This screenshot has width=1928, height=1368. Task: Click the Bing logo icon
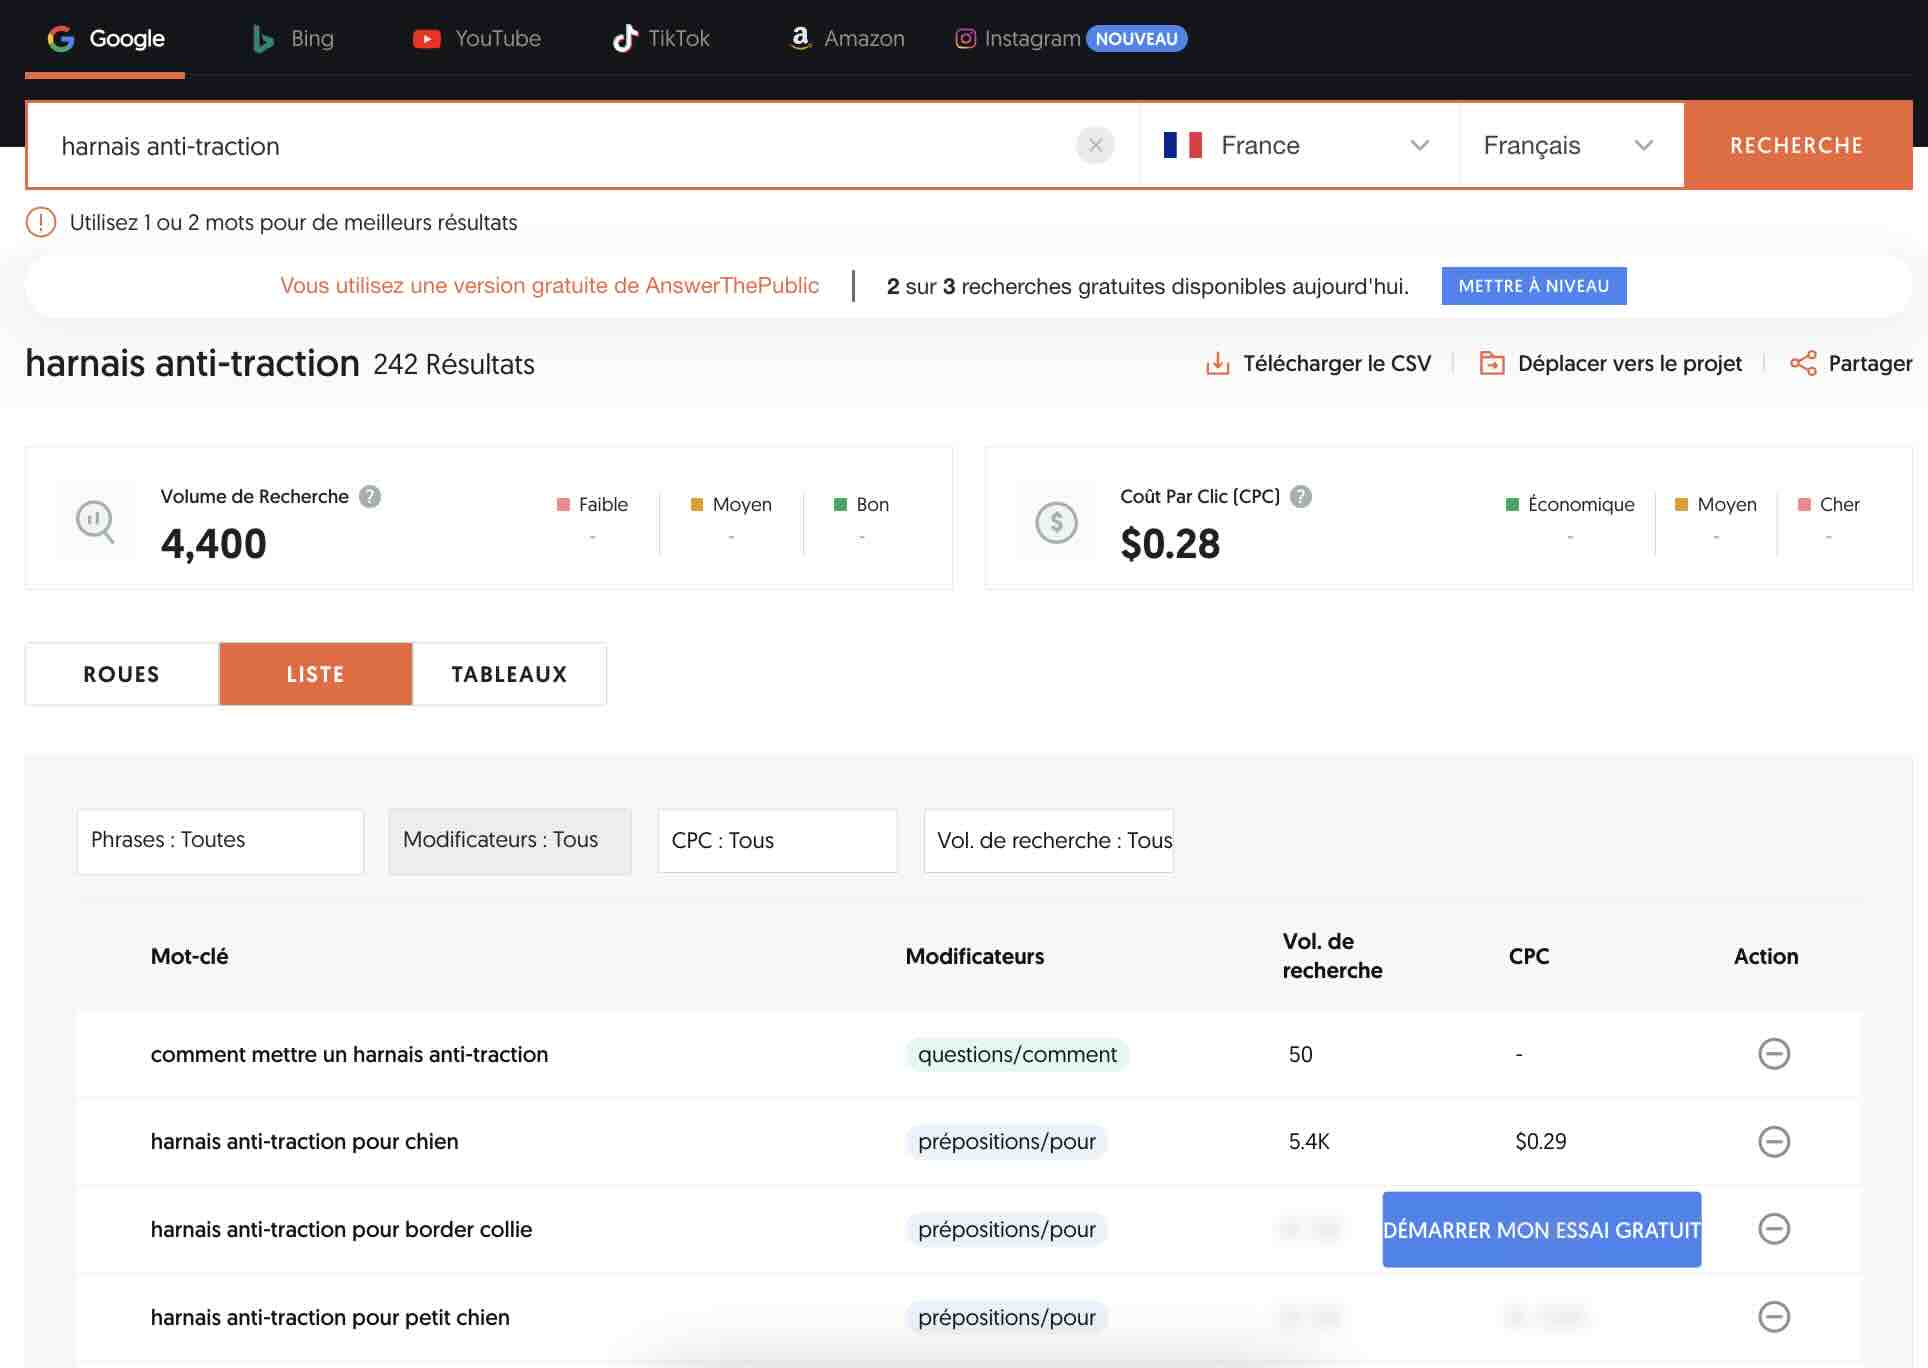(x=263, y=39)
